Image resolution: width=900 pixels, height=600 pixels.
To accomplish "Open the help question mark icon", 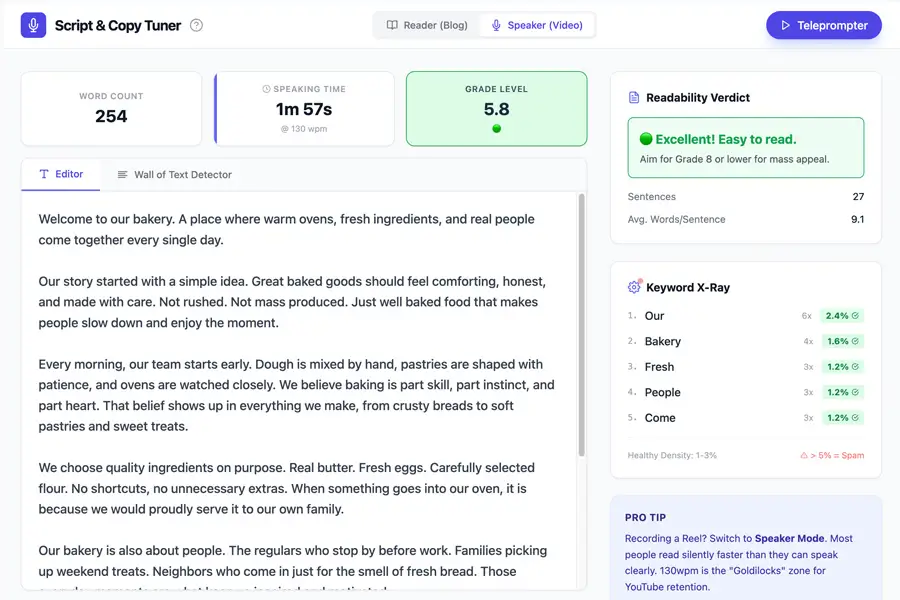I will point(196,25).
